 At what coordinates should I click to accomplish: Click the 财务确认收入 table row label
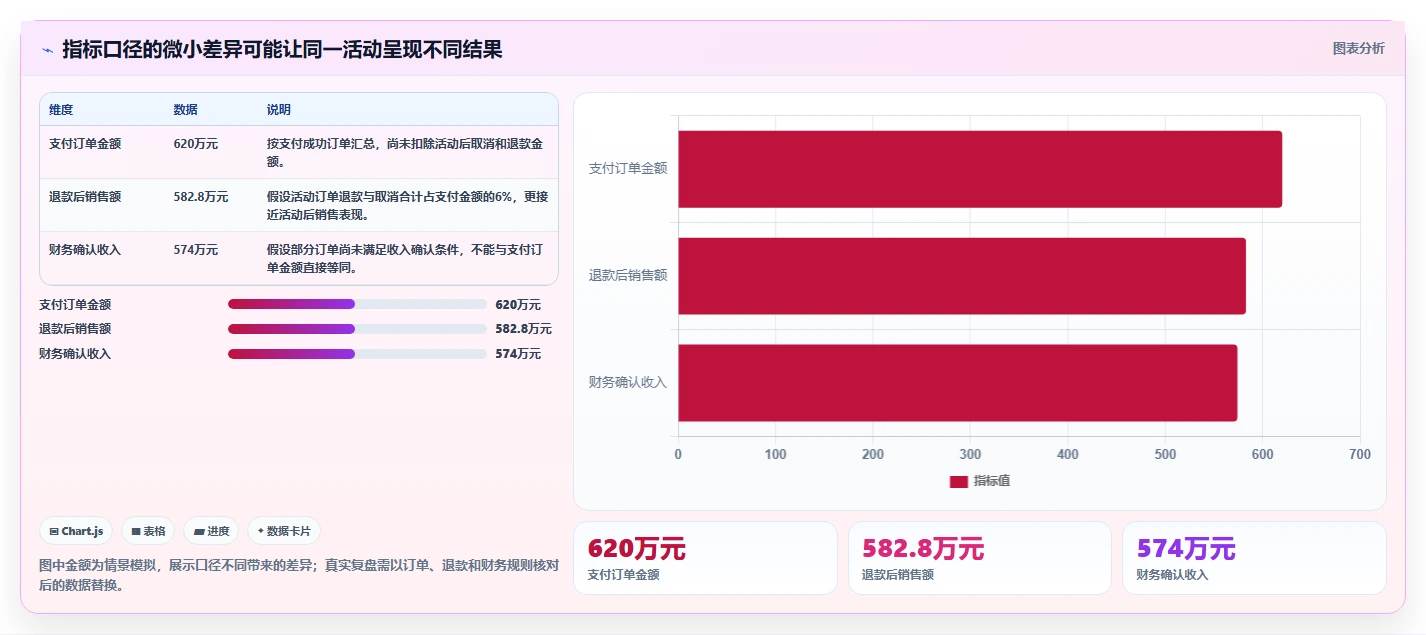pyautogui.click(x=85, y=249)
